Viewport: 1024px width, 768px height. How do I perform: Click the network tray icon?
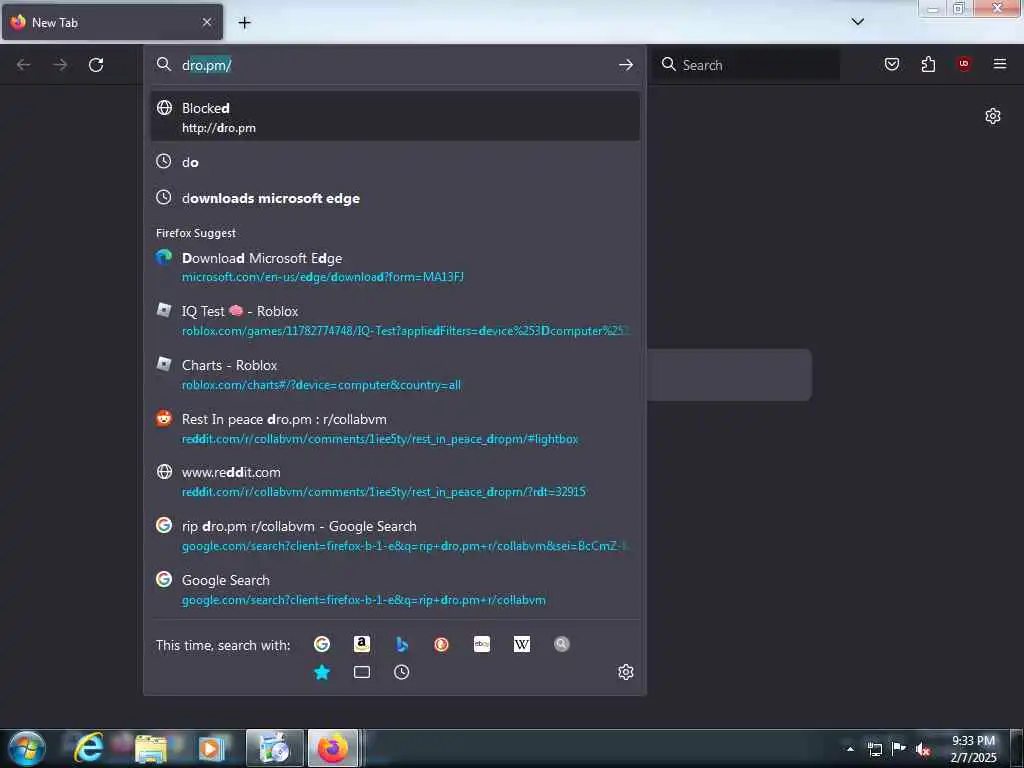click(875, 749)
